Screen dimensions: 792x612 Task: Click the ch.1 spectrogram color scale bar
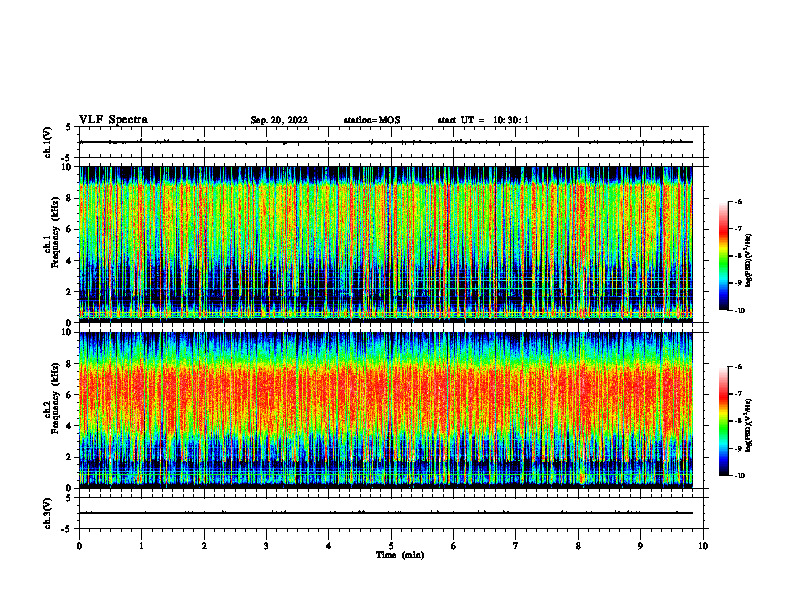click(x=723, y=256)
